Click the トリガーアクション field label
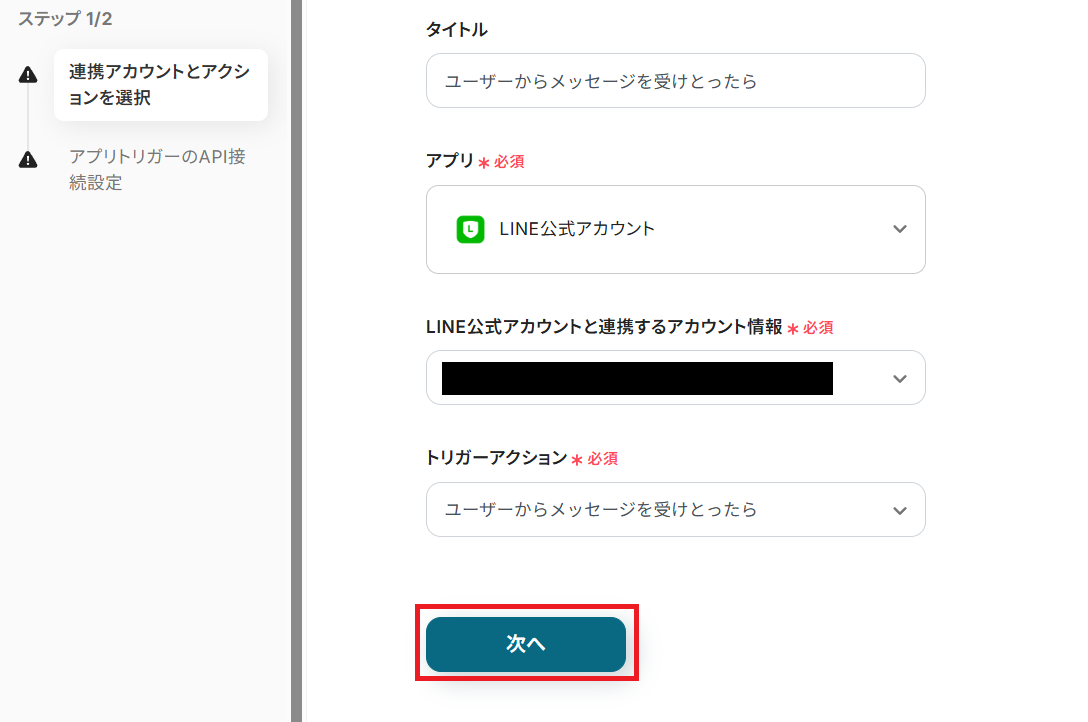 (x=496, y=457)
